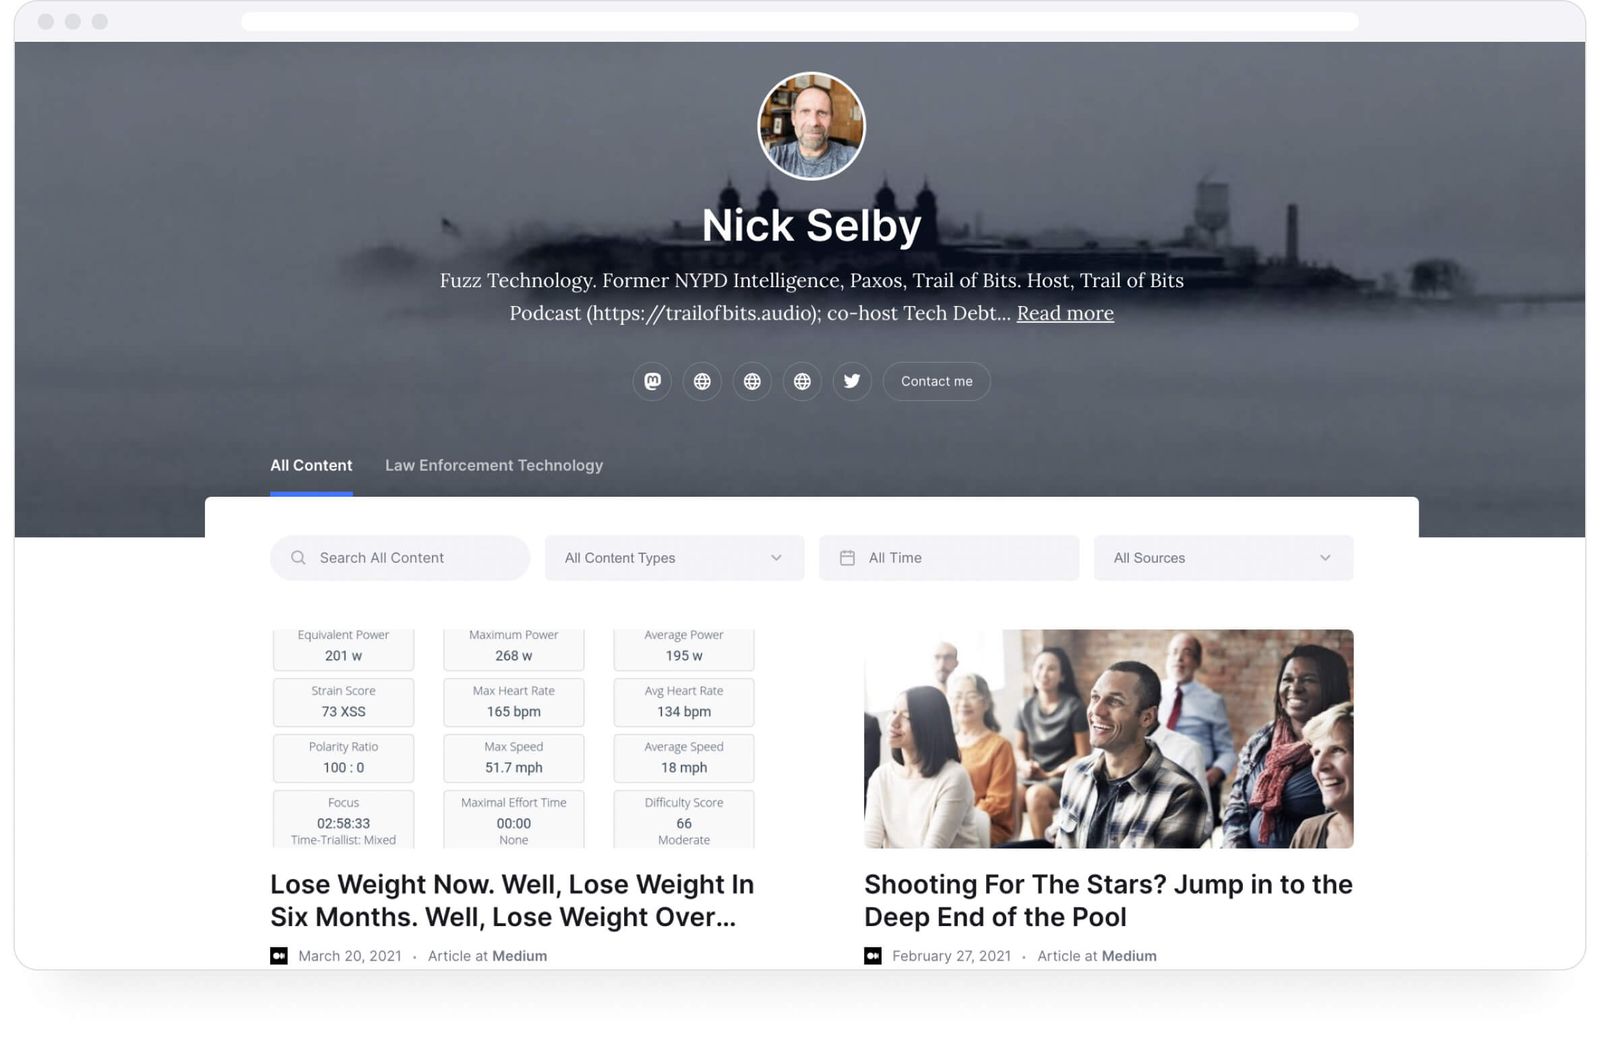Click the second globe website icon

coord(752,381)
